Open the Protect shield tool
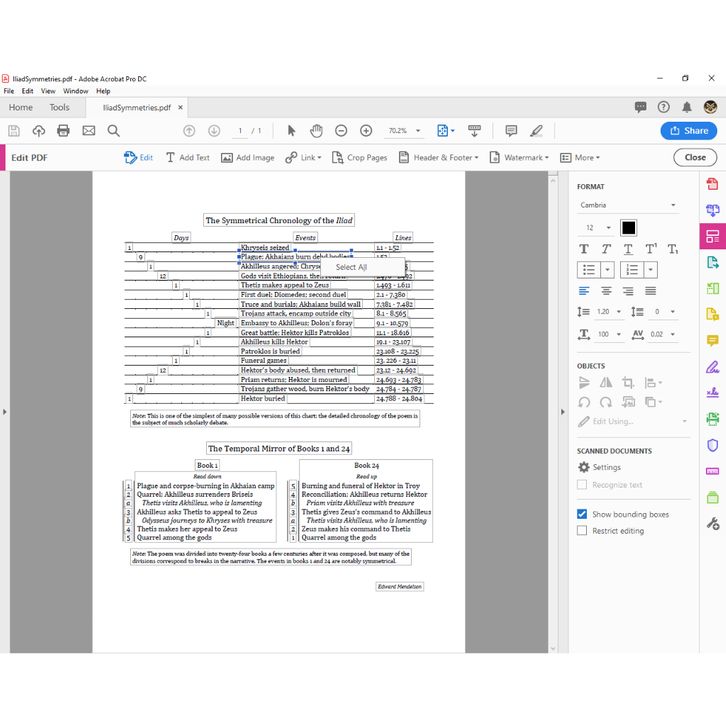Viewport: 726px width, 726px height. [x=712, y=445]
